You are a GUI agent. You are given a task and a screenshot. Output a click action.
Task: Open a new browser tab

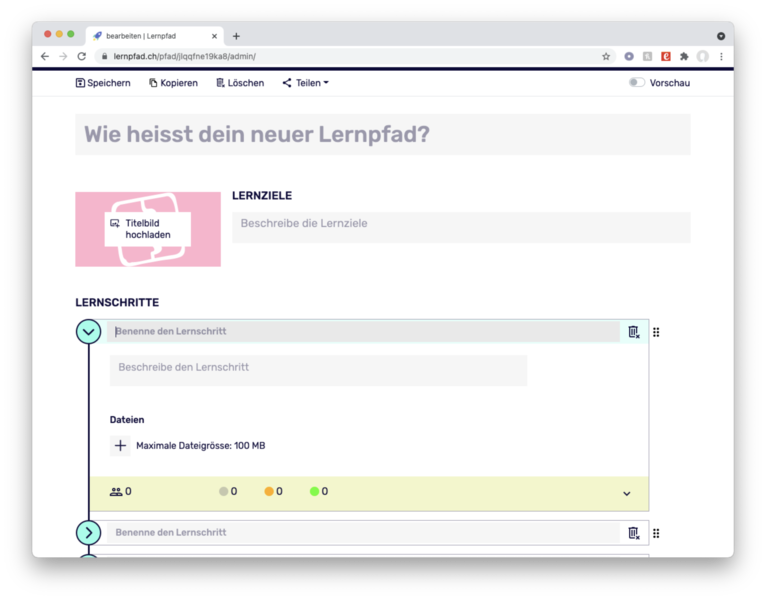tap(236, 36)
